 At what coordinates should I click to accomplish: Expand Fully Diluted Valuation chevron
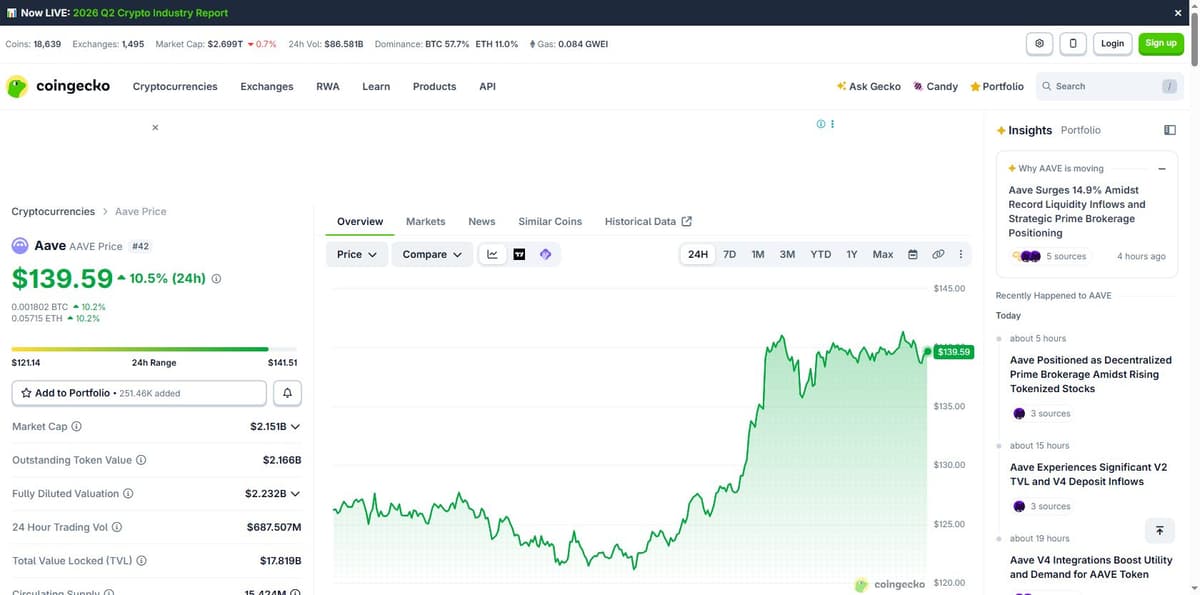[295, 494]
